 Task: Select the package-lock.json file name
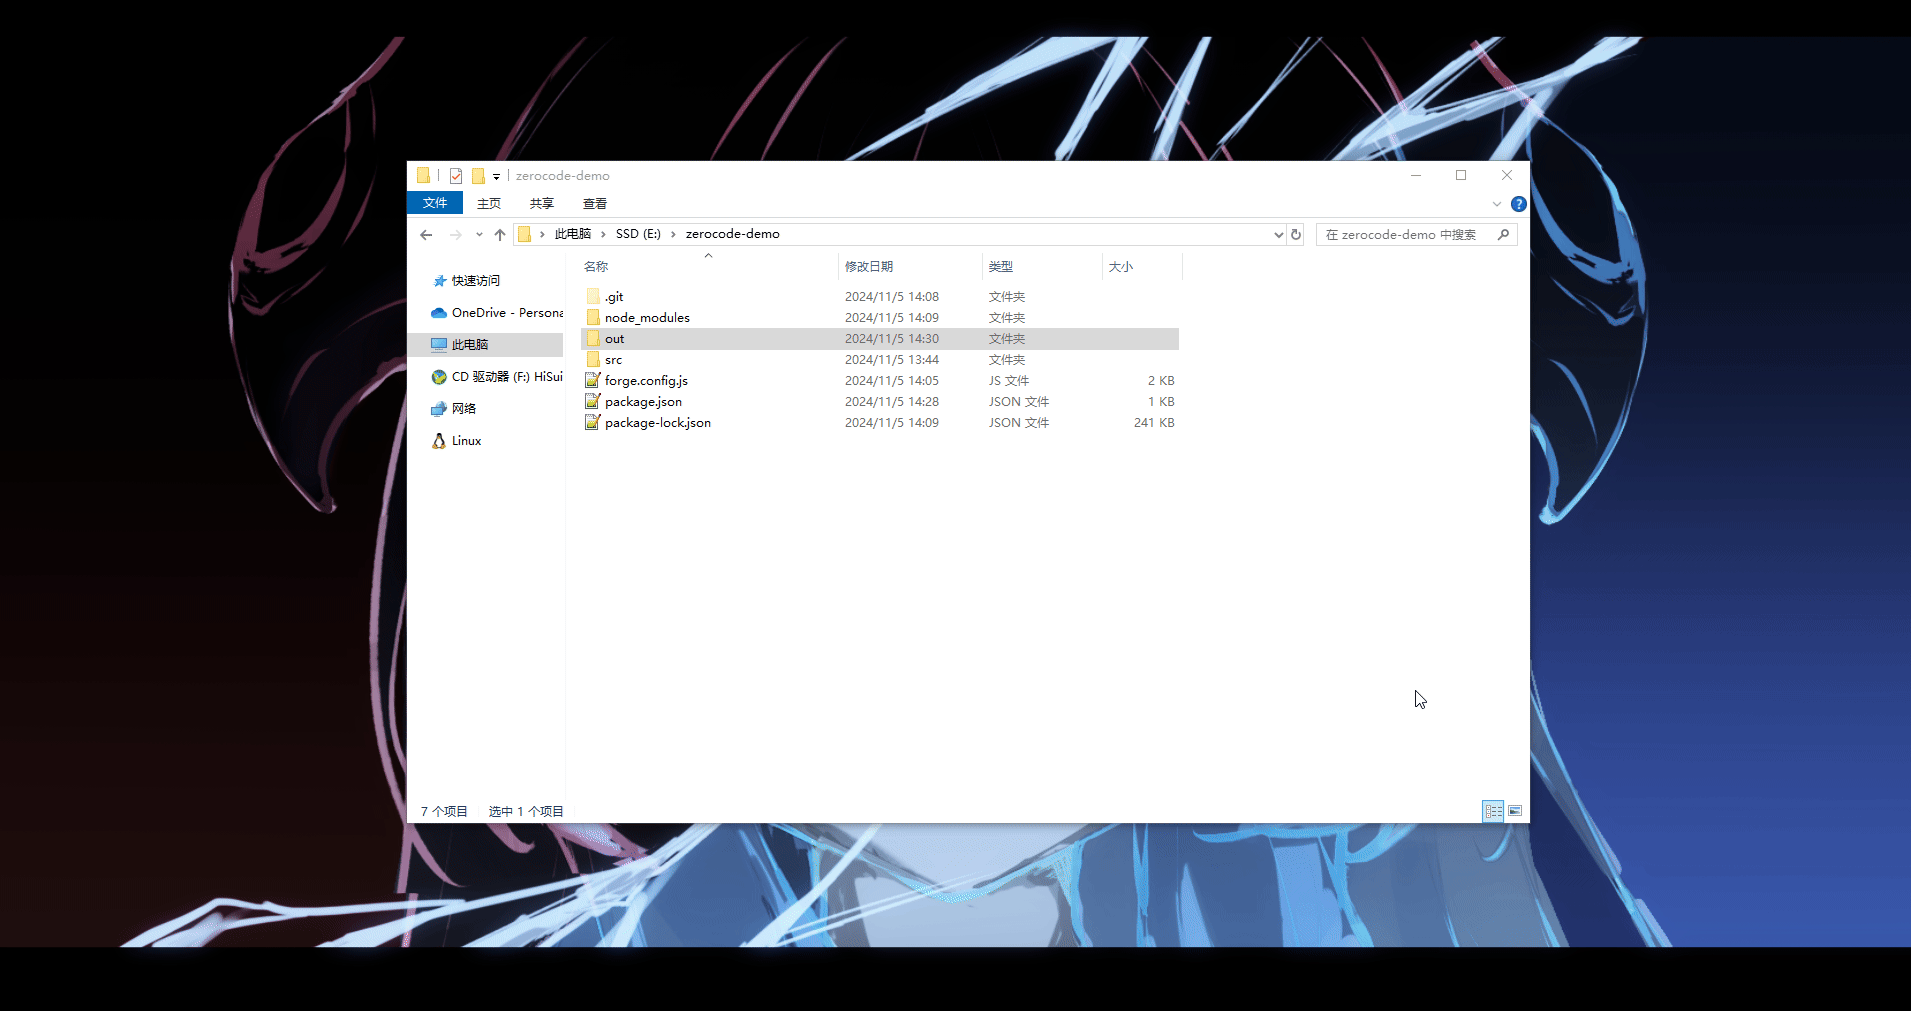point(658,423)
